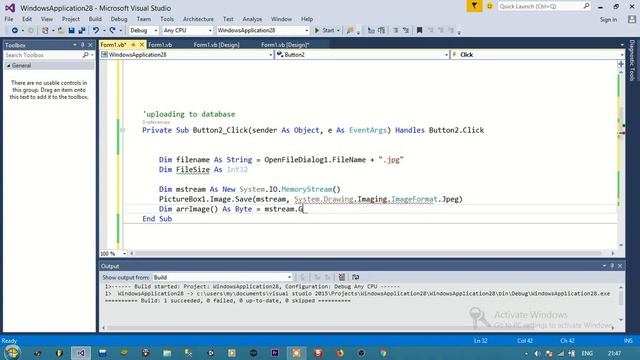640x360 pixels.
Task: Open the Window menu
Action: point(281,19)
